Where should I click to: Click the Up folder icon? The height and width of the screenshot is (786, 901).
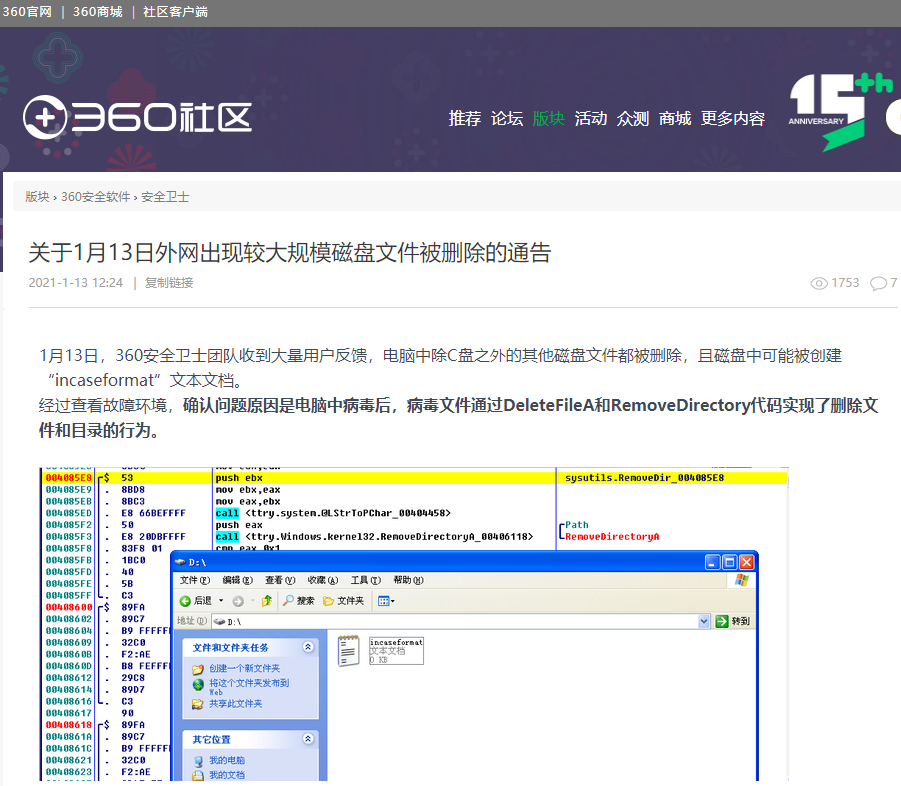click(266, 601)
